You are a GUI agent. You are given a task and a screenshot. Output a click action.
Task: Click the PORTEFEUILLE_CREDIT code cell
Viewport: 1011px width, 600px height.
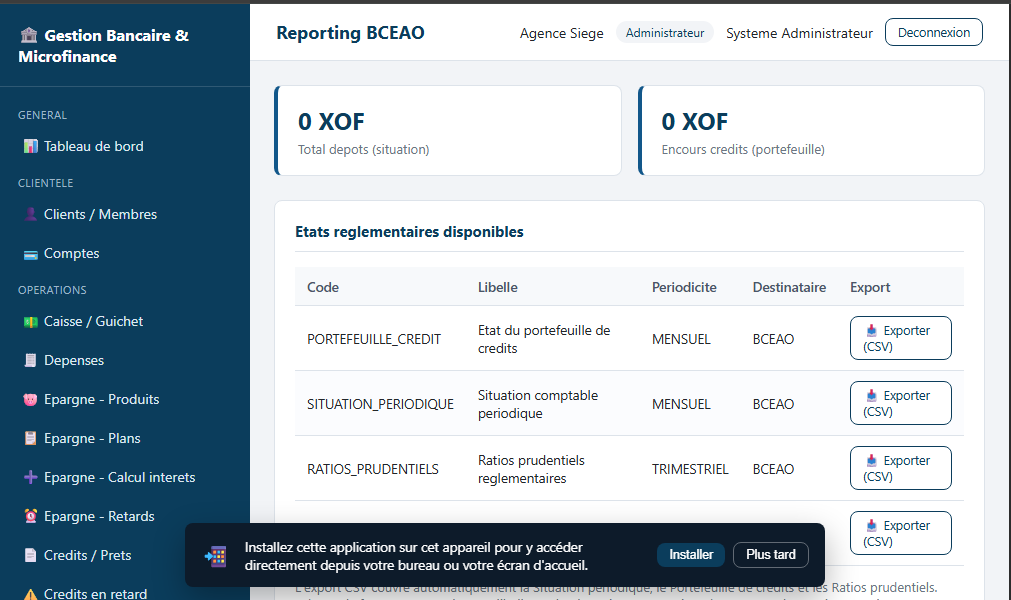374,340
